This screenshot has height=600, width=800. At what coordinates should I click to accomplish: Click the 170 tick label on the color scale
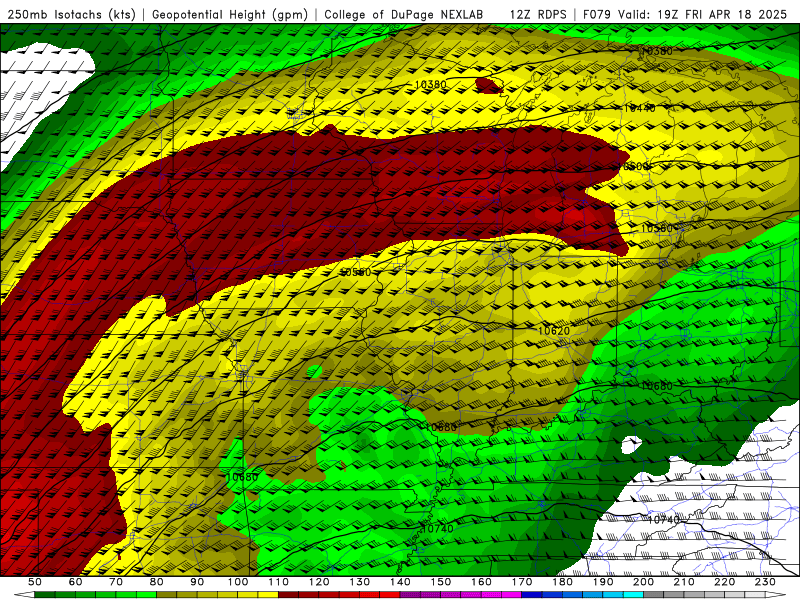(522, 582)
